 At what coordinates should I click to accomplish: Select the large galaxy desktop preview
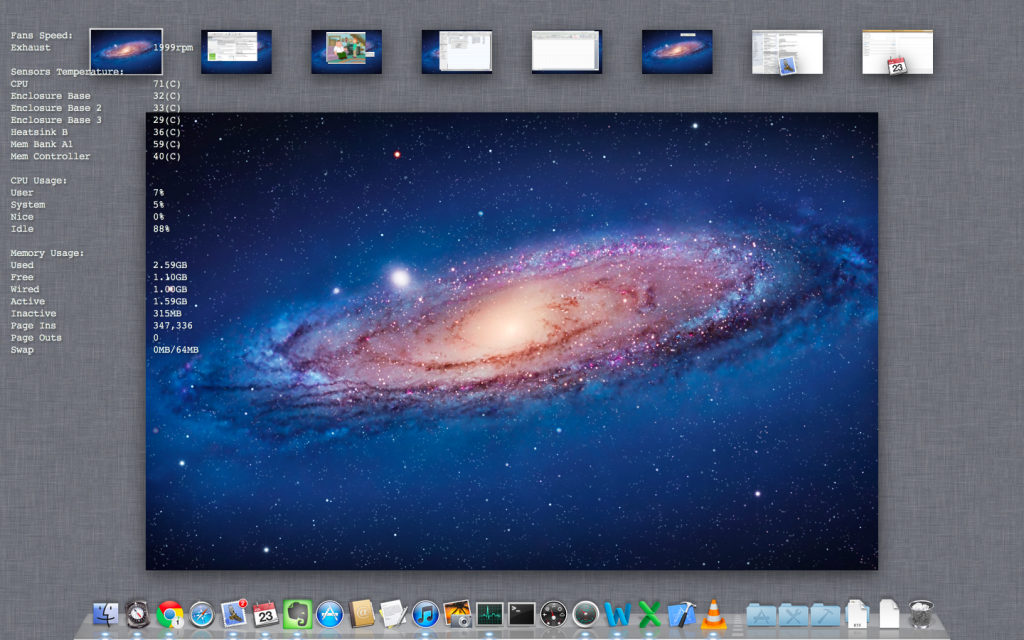(511, 341)
